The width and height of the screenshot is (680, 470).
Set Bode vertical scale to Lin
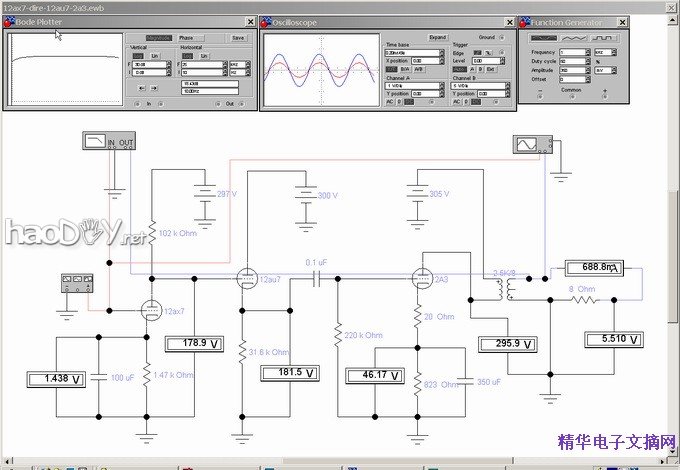tap(155, 55)
